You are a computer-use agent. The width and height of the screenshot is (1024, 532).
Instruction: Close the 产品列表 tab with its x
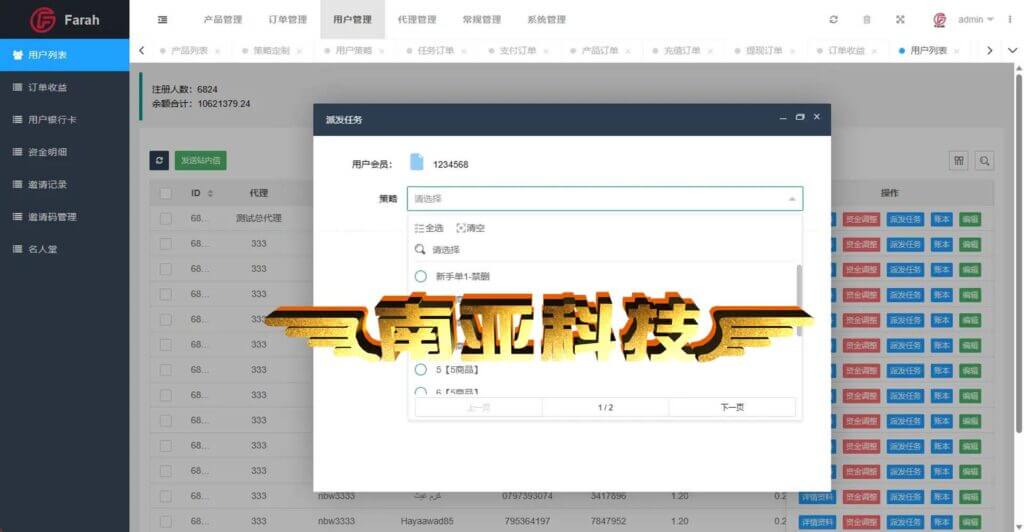[x=217, y=51]
